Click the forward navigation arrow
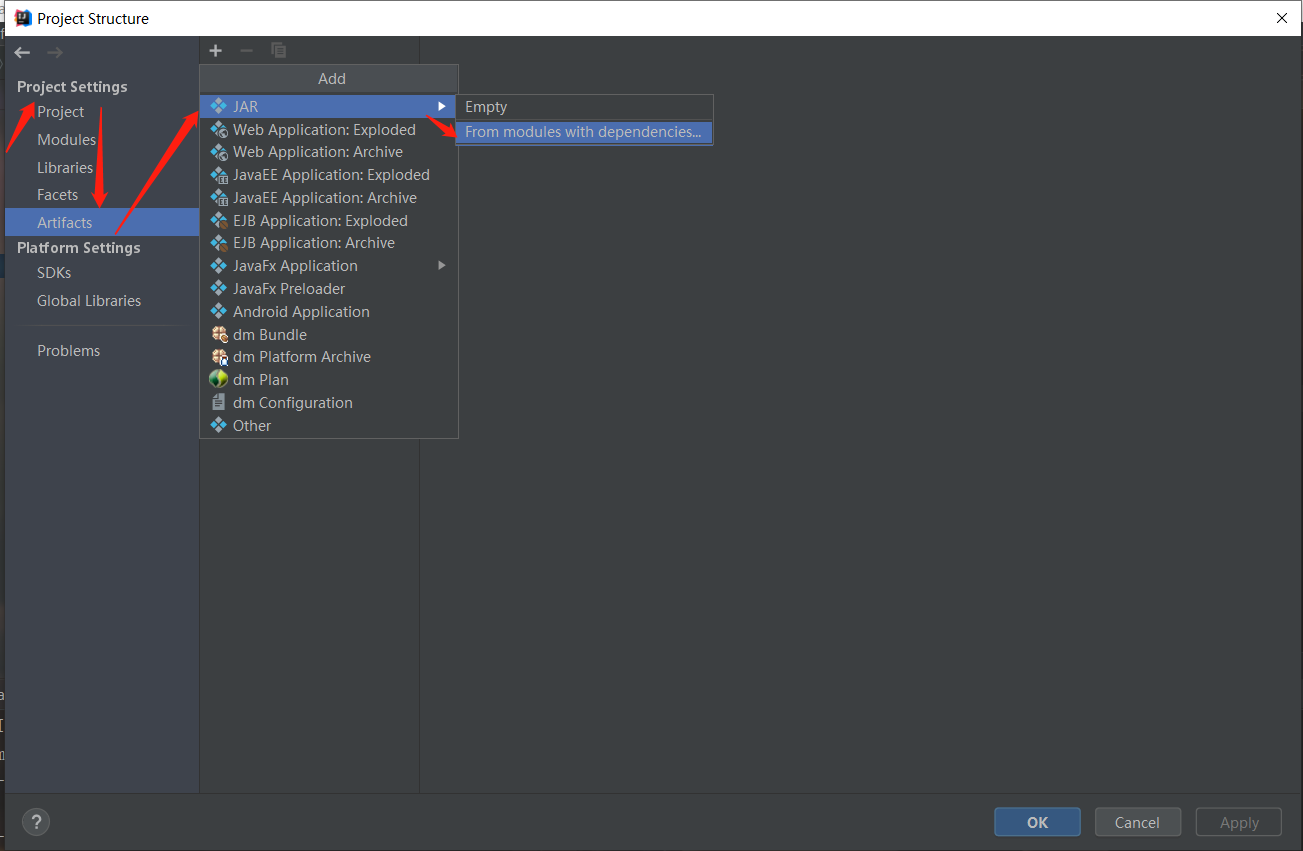This screenshot has width=1303, height=851. point(55,52)
